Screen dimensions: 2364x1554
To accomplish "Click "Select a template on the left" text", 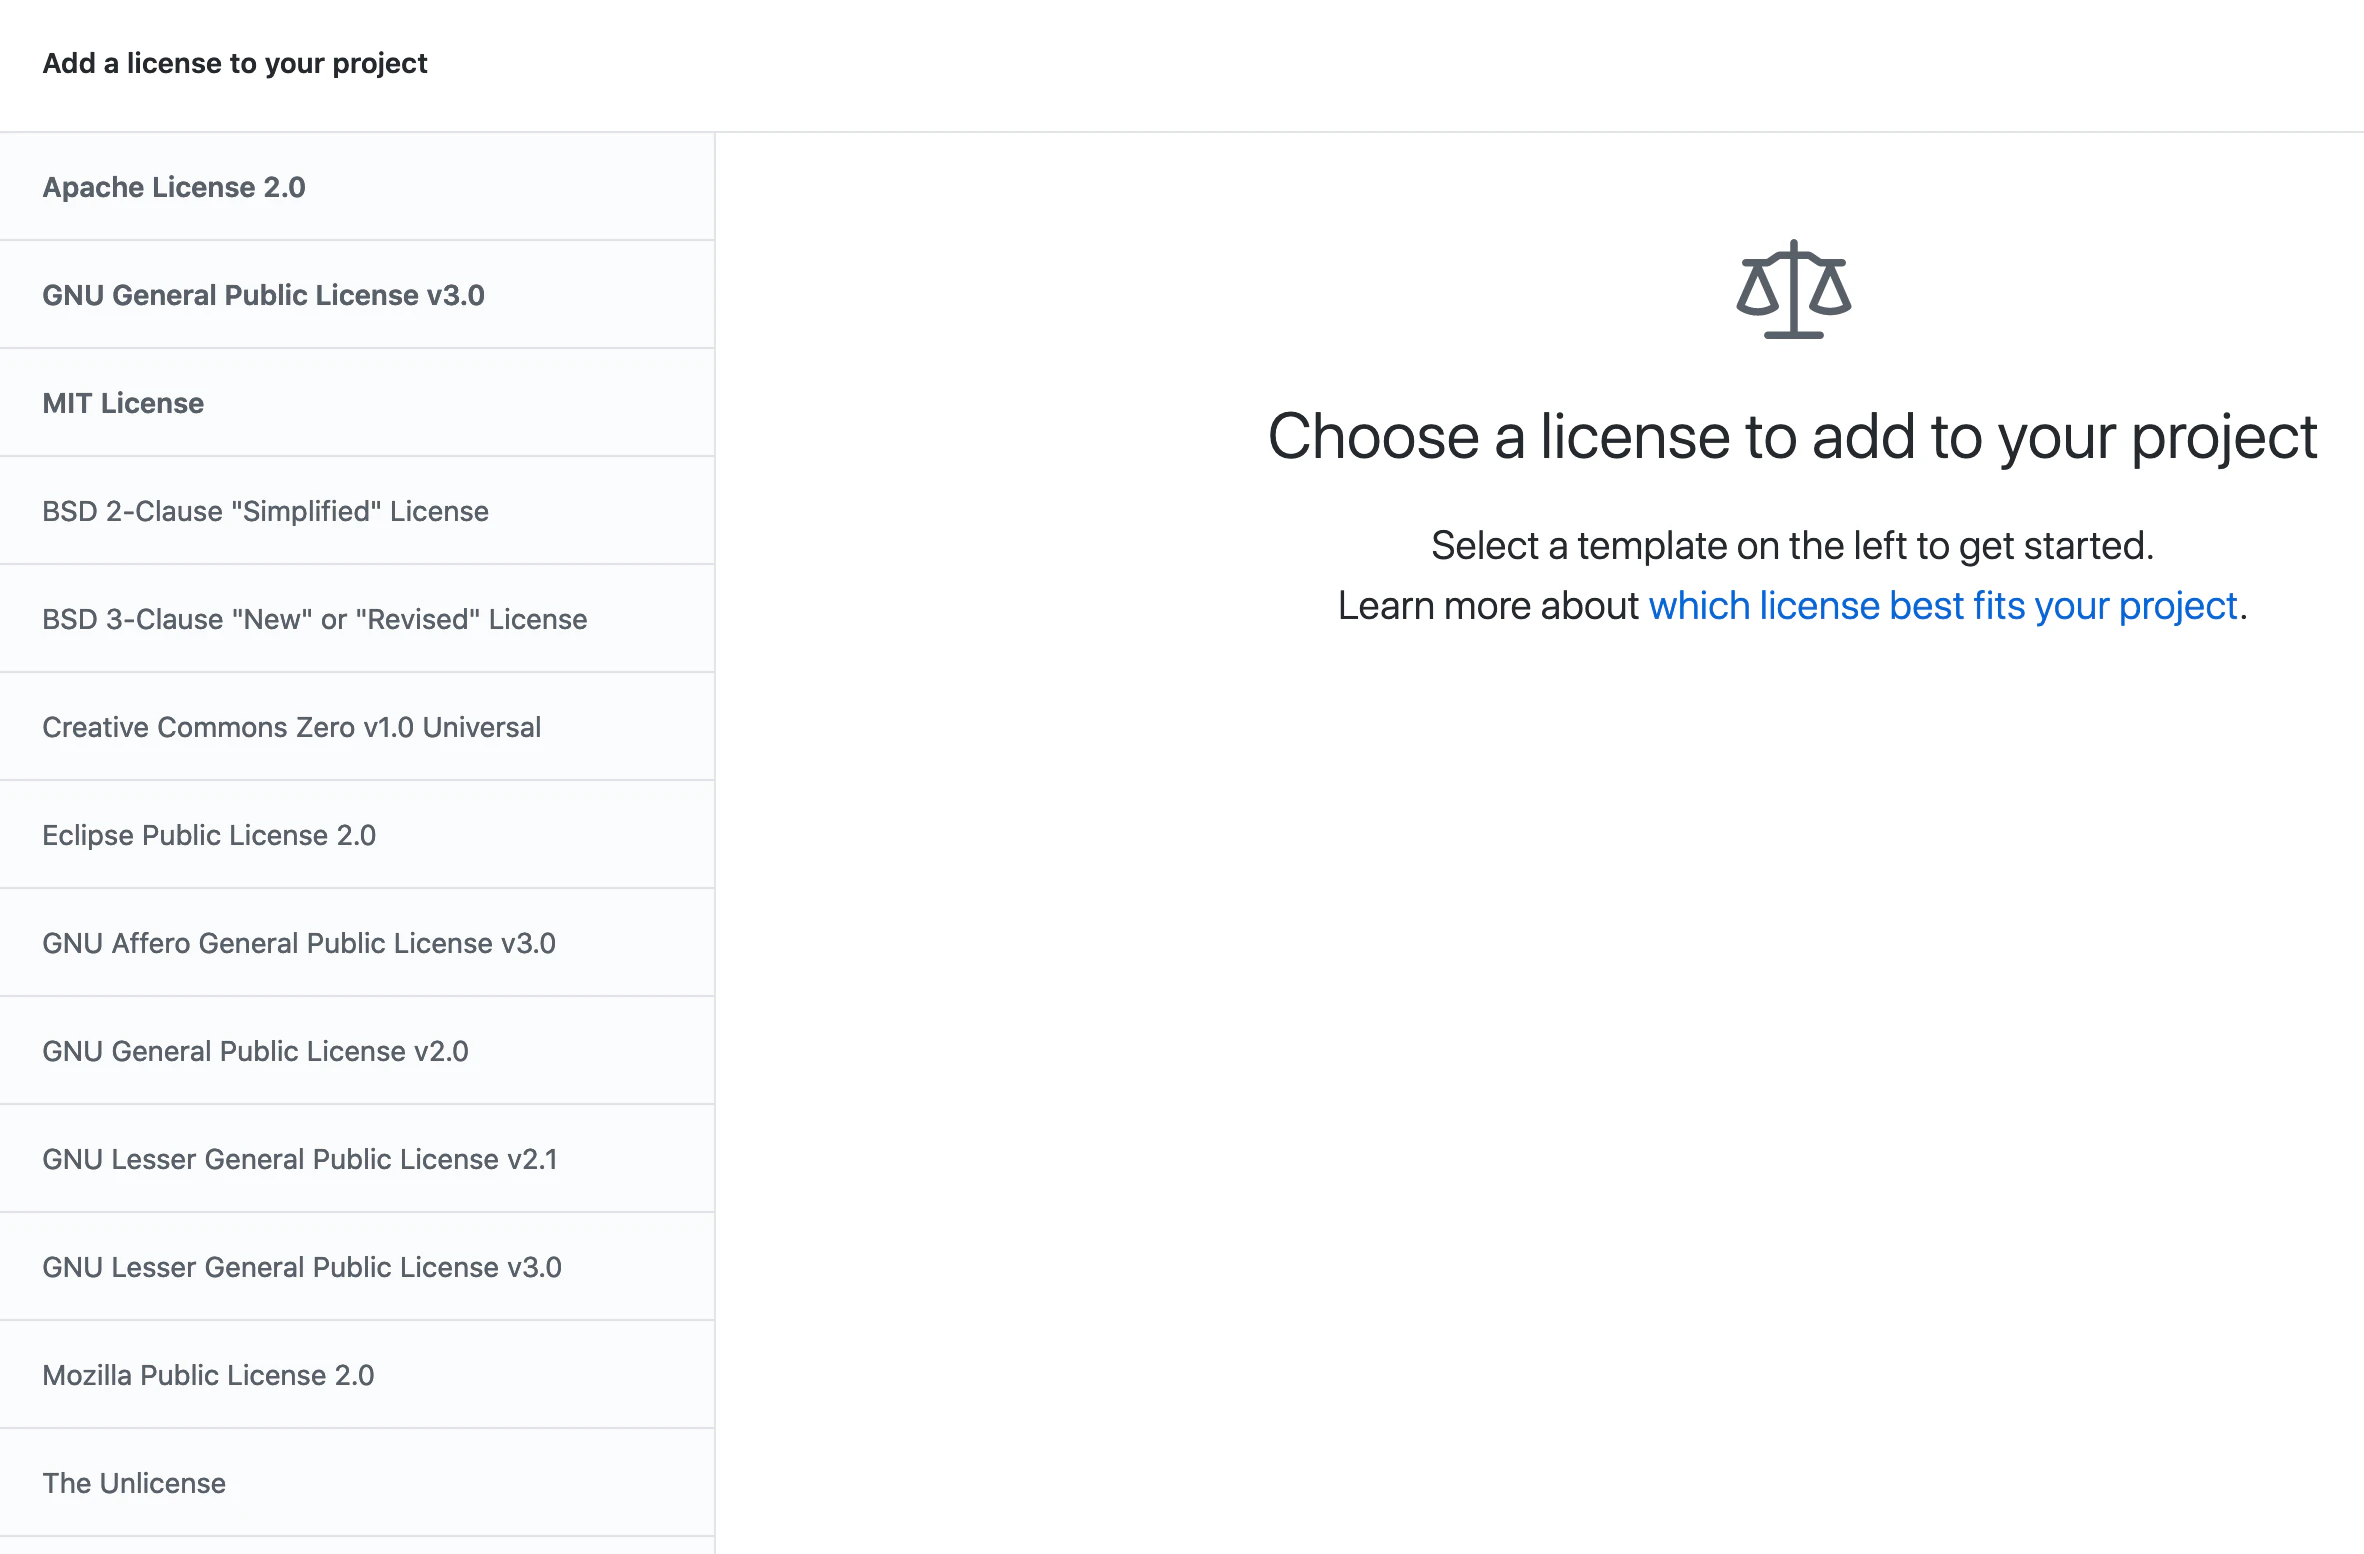I will click(1792, 546).
